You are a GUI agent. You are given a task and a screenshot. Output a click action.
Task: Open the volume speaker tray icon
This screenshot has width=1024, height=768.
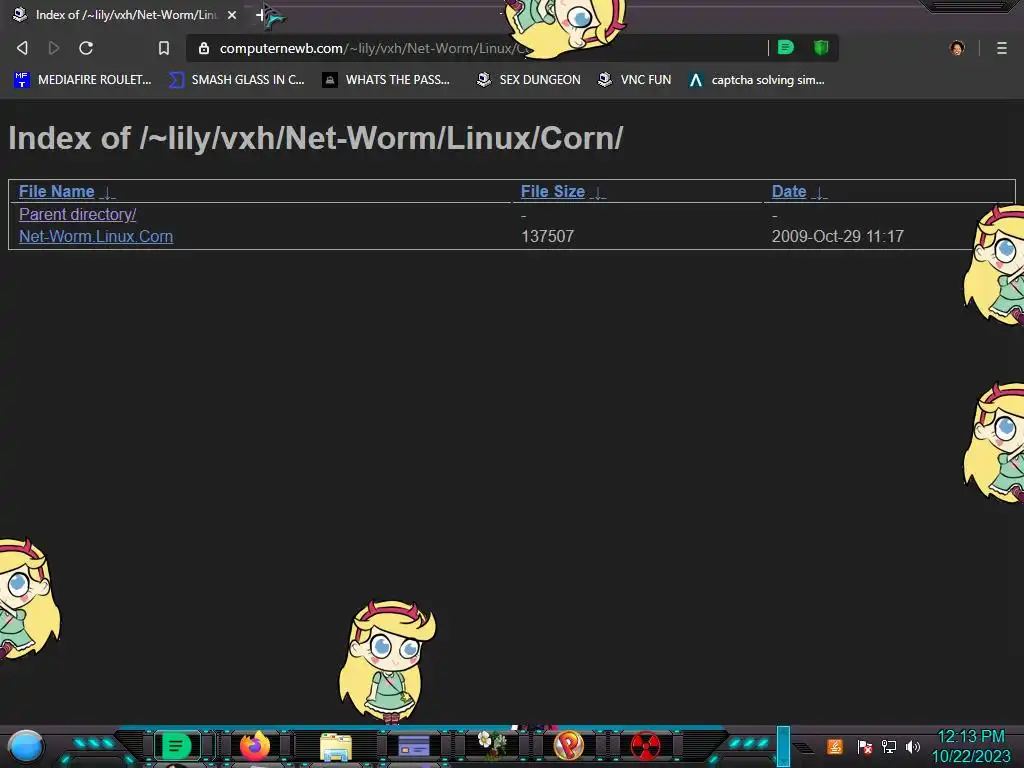coord(912,746)
